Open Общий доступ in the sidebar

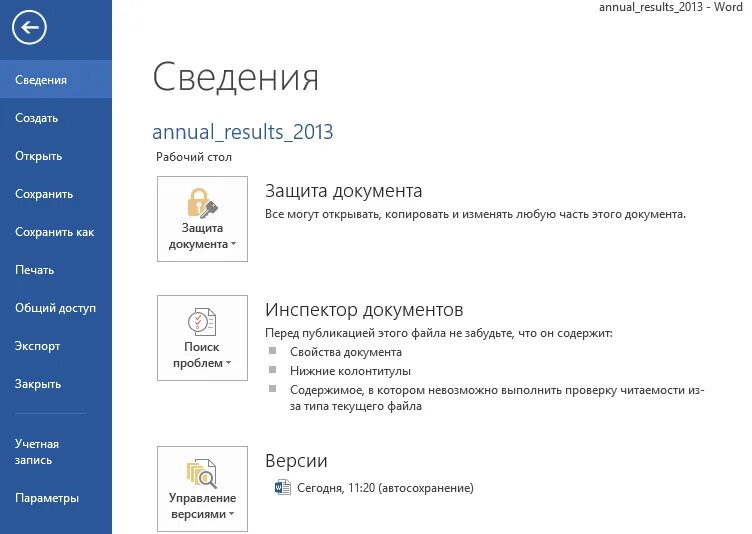56,308
